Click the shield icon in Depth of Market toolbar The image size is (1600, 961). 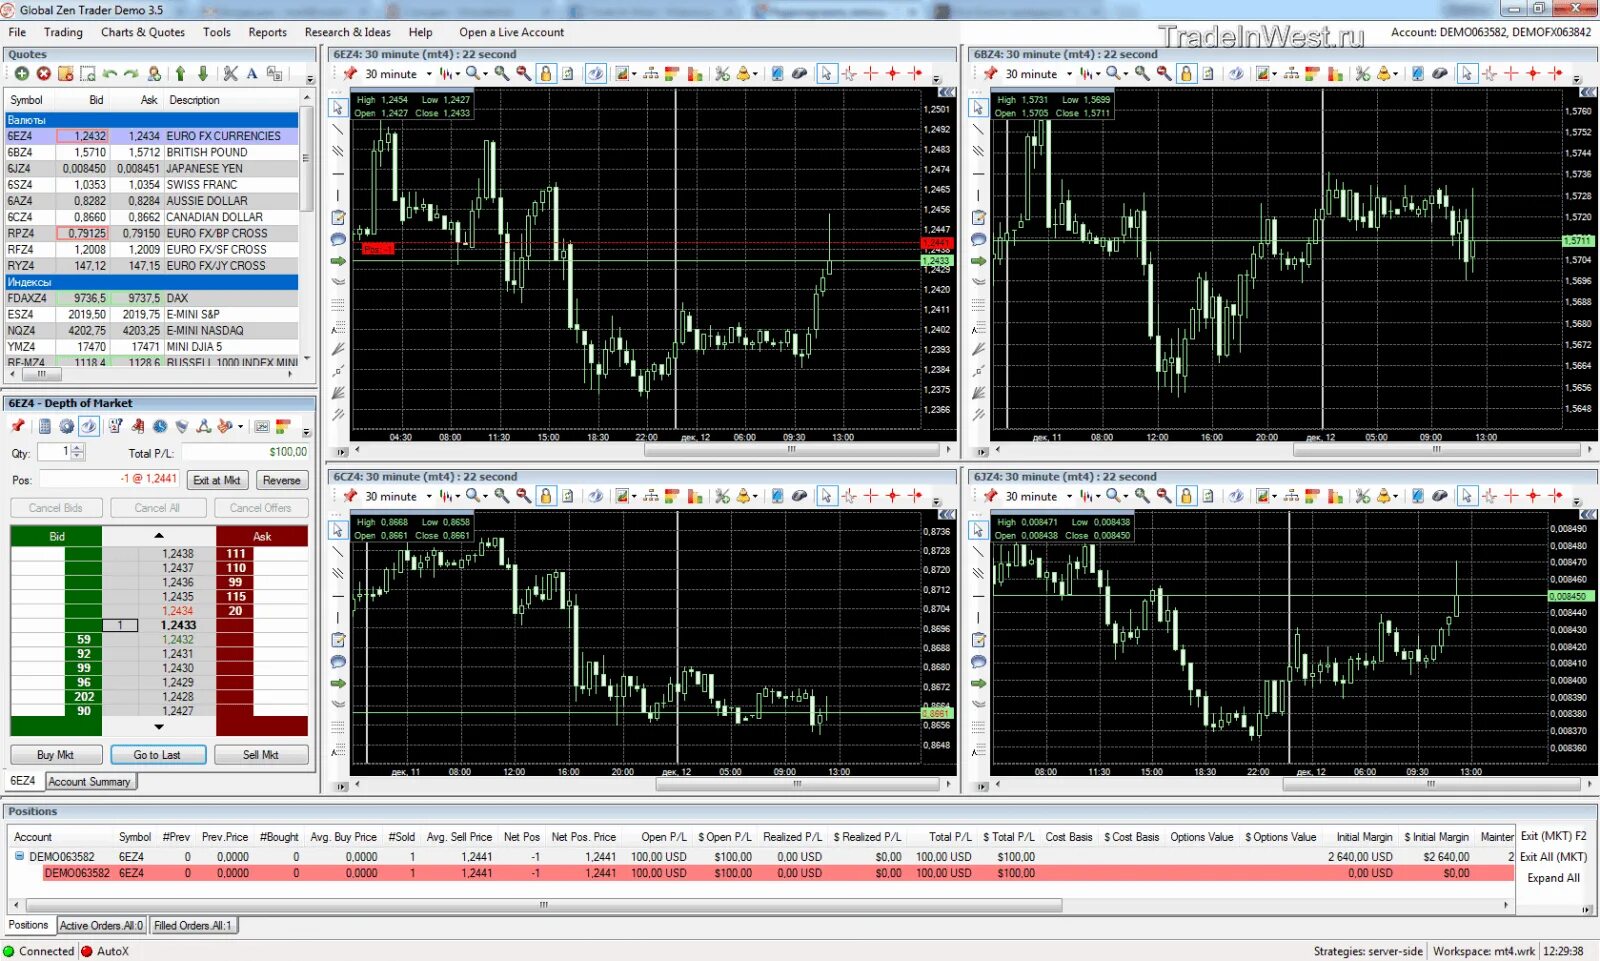[182, 427]
